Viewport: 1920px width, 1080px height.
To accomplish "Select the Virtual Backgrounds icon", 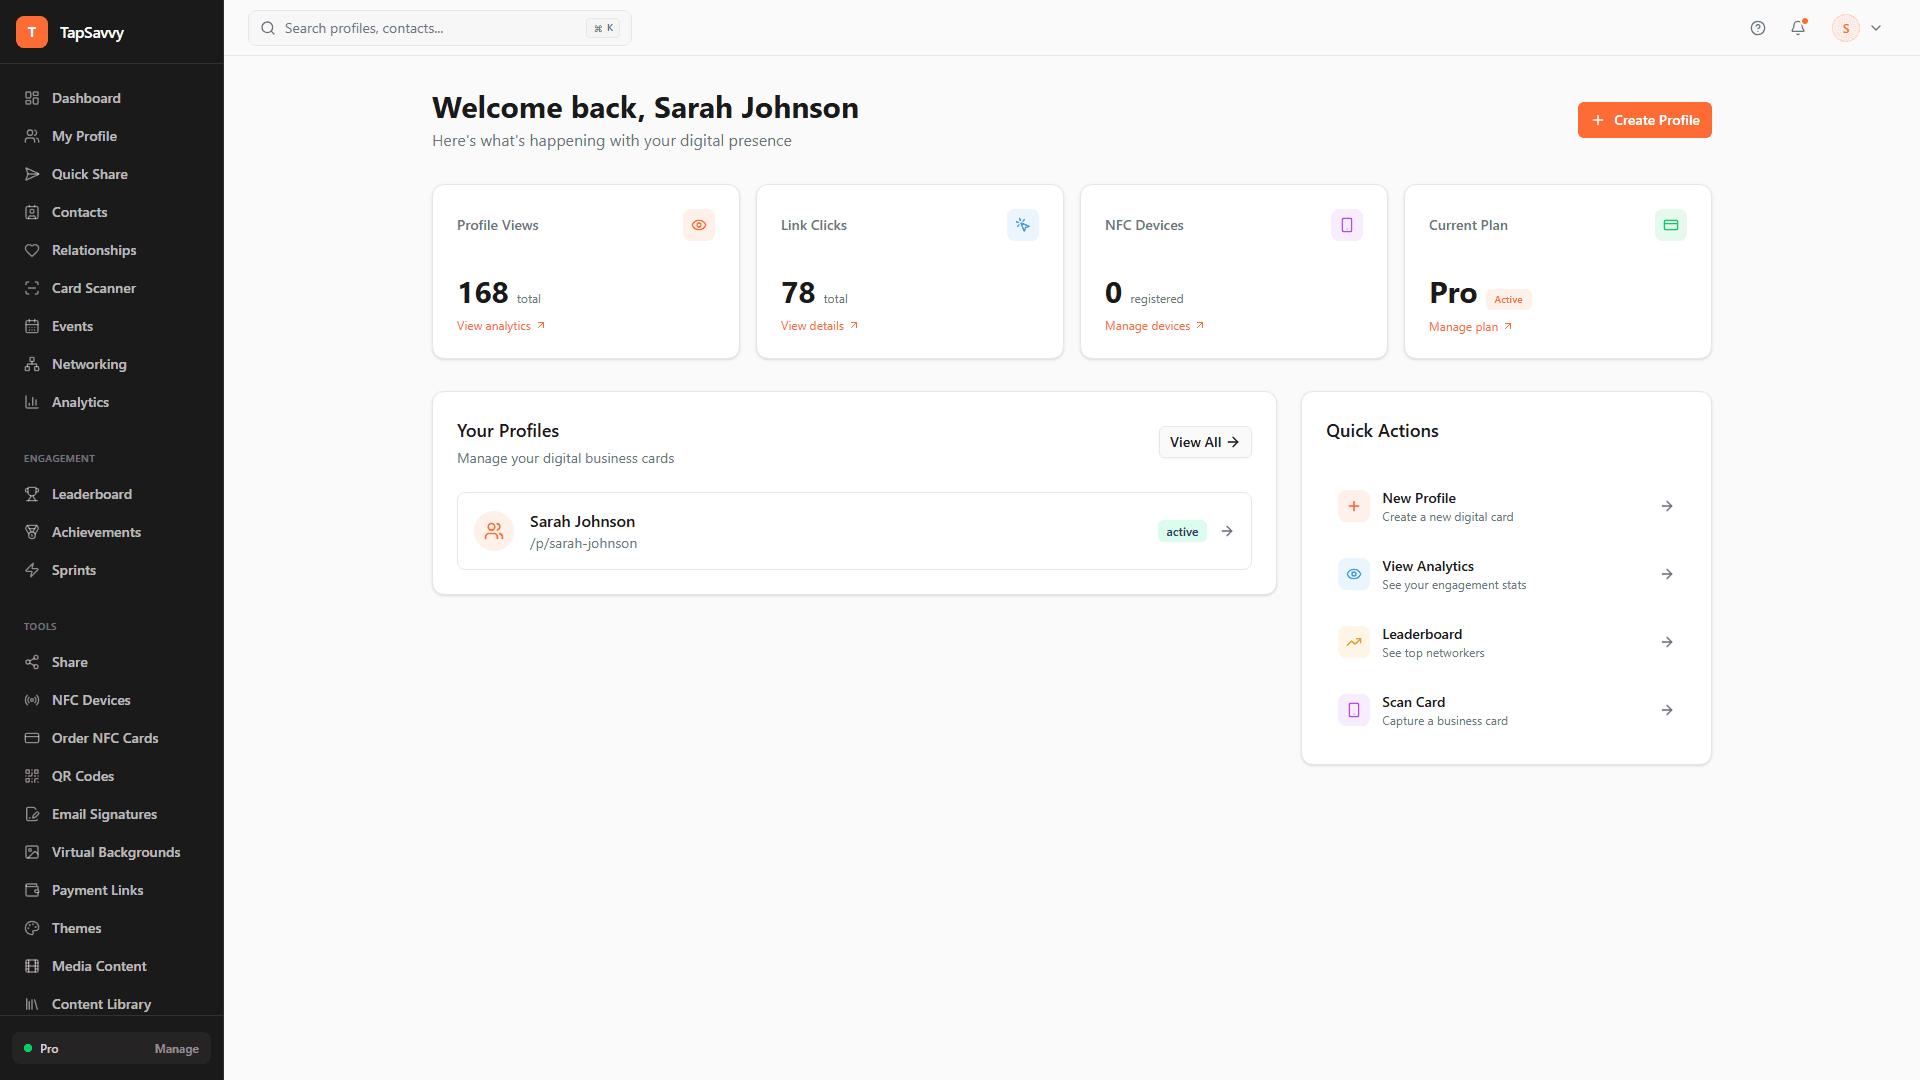I will 33,852.
